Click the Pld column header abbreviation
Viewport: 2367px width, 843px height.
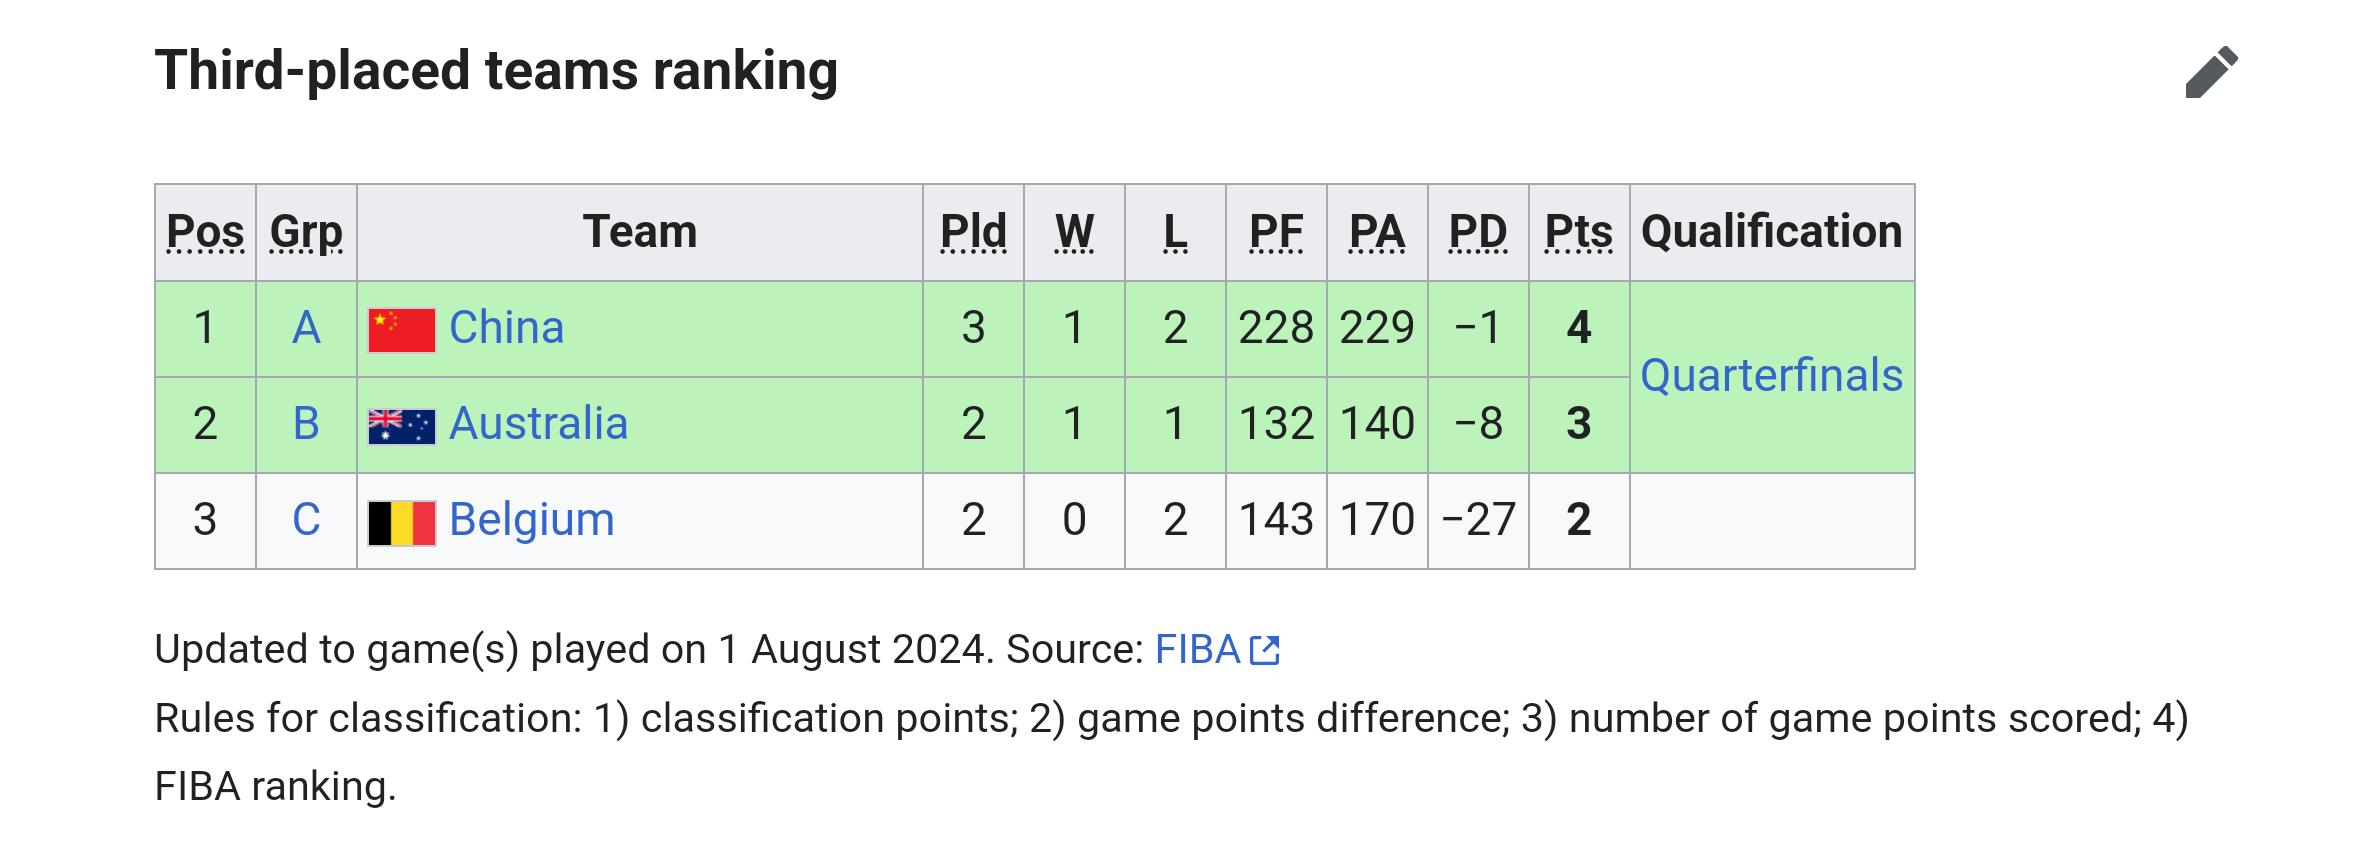(973, 232)
